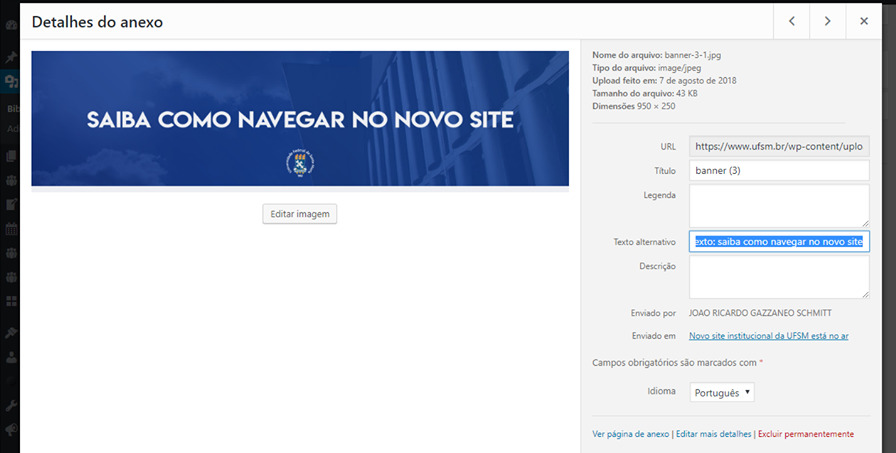Open Media library icon in left sidebar
The image size is (896, 453).
coord(10,82)
